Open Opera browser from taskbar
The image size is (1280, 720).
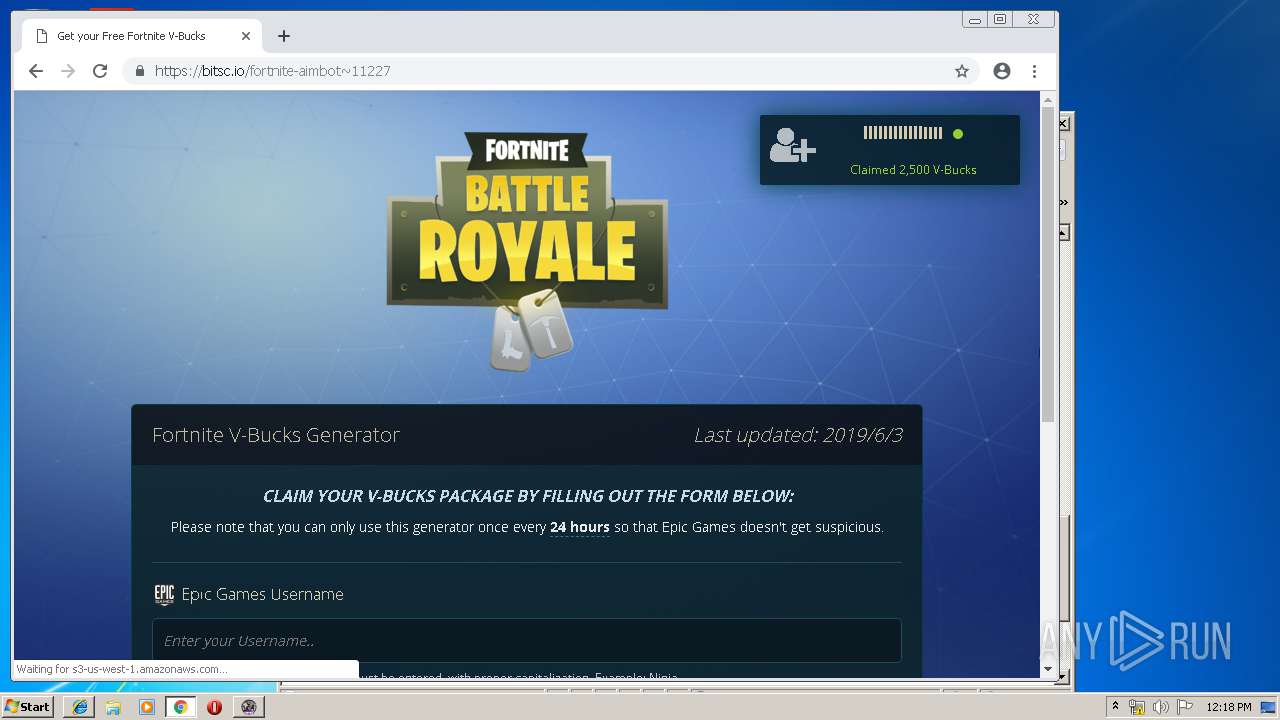(214, 707)
